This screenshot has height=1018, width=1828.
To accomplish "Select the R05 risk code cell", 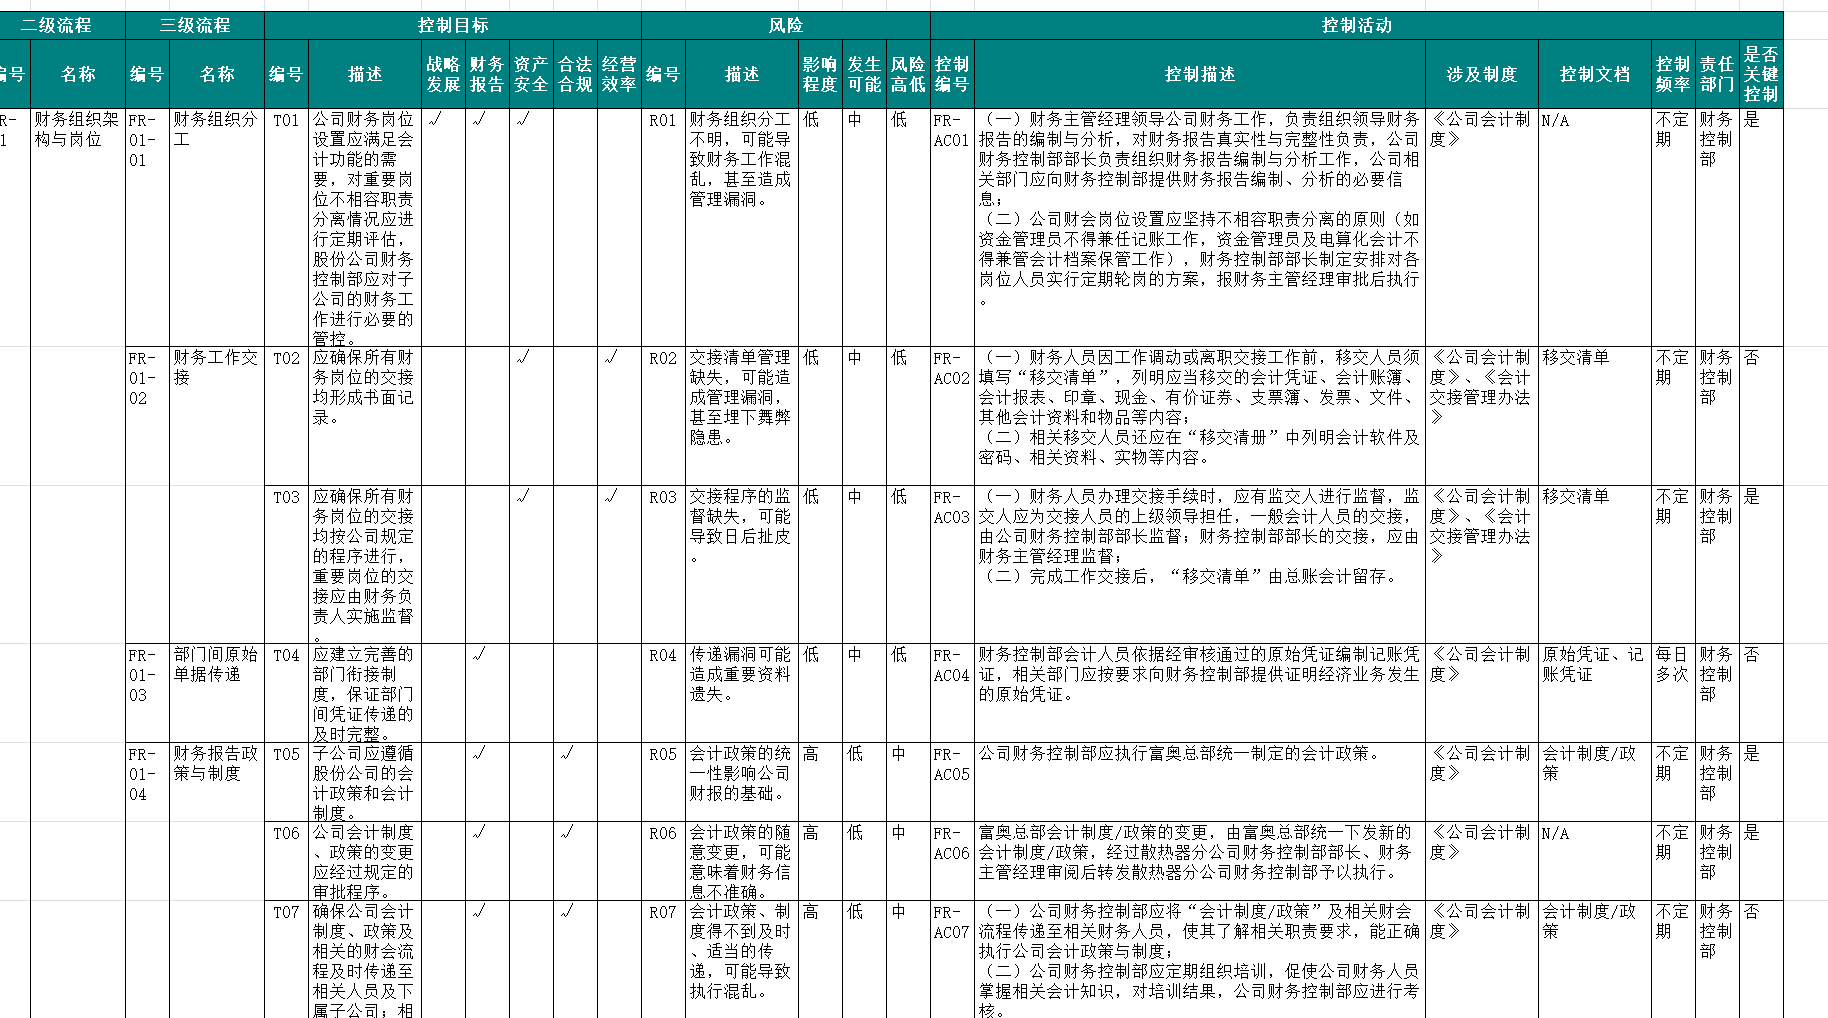I will (663, 781).
